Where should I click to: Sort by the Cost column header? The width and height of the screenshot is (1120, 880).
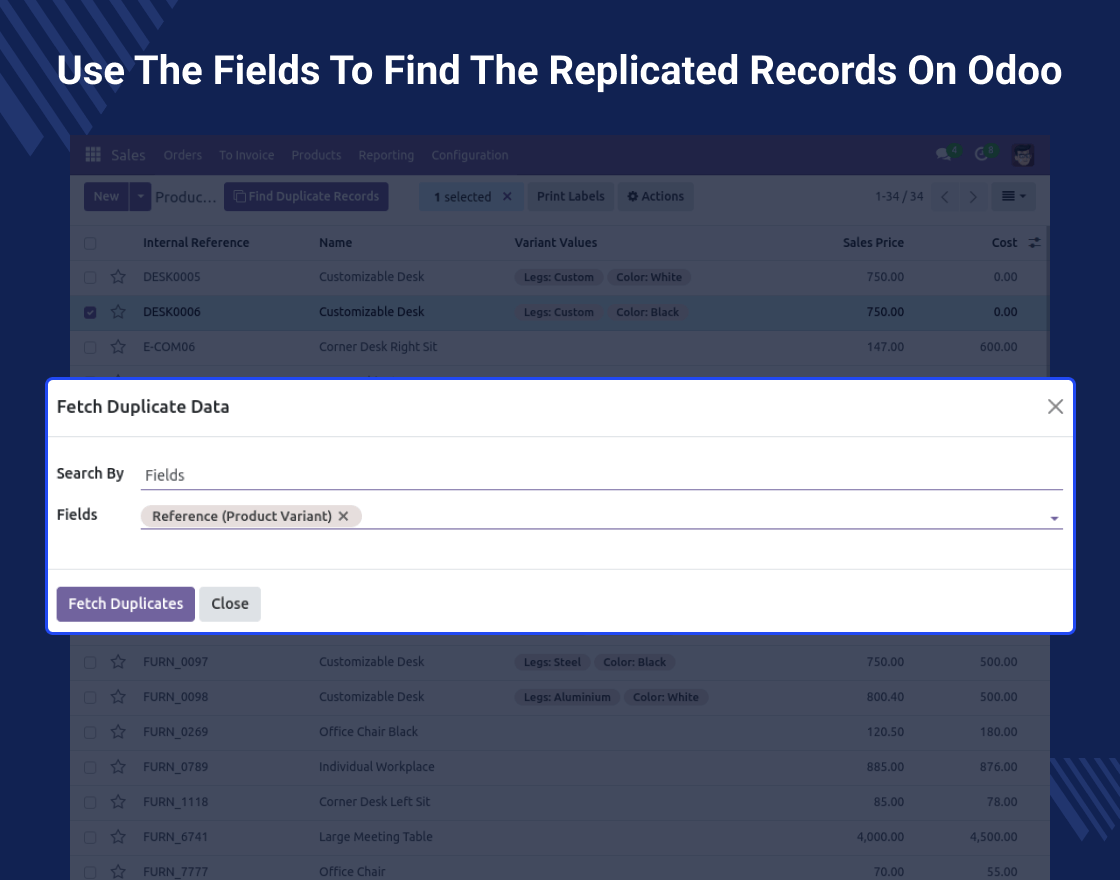click(1004, 243)
